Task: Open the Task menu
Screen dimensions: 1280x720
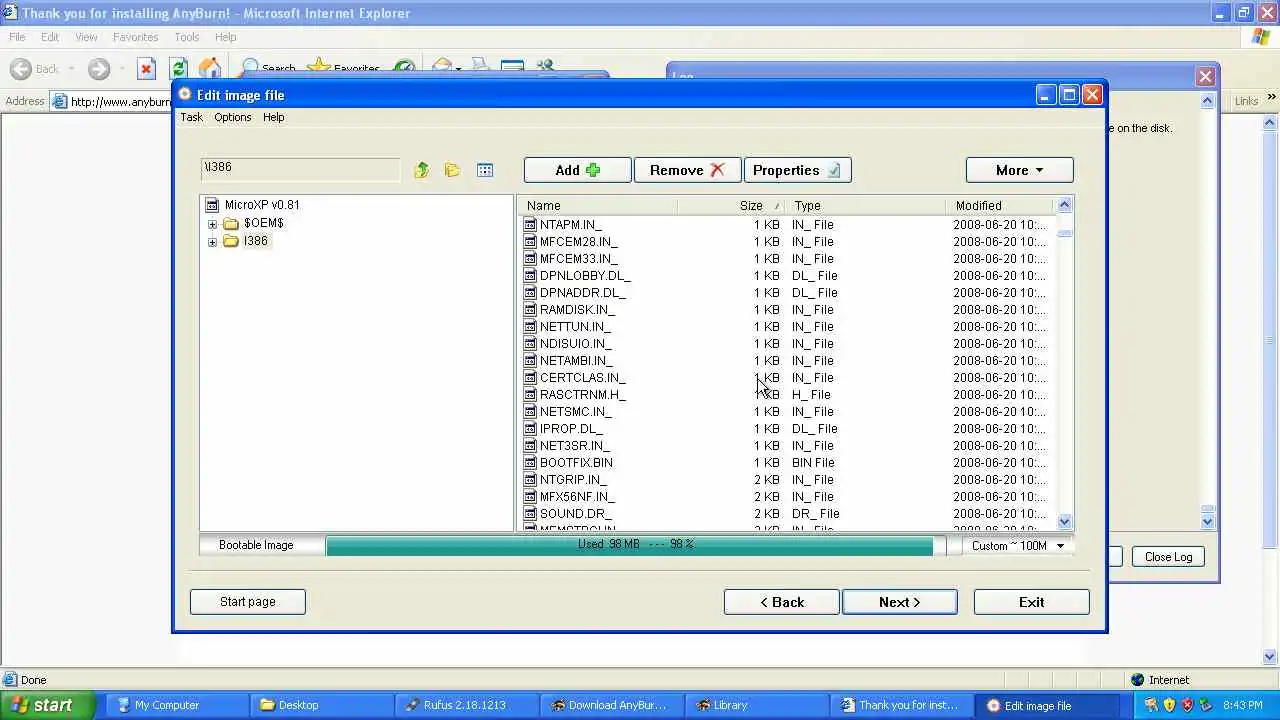Action: click(x=191, y=117)
